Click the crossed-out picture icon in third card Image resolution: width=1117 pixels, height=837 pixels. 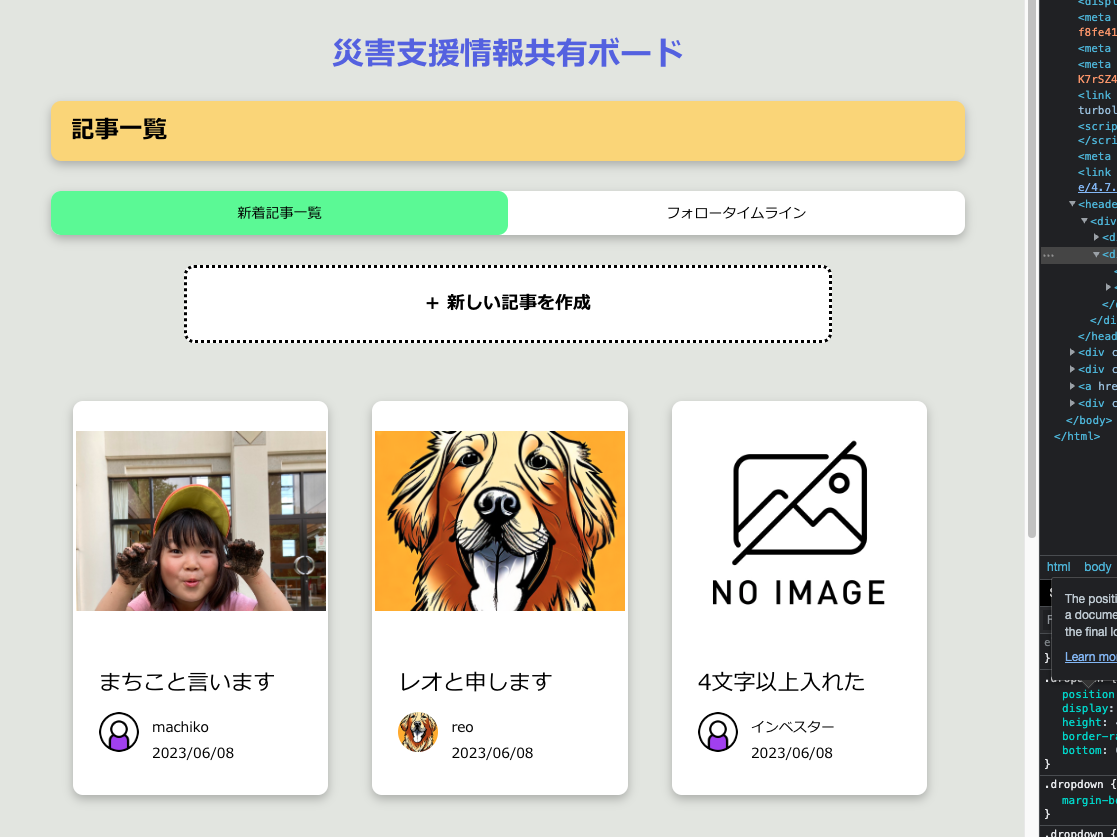[799, 500]
